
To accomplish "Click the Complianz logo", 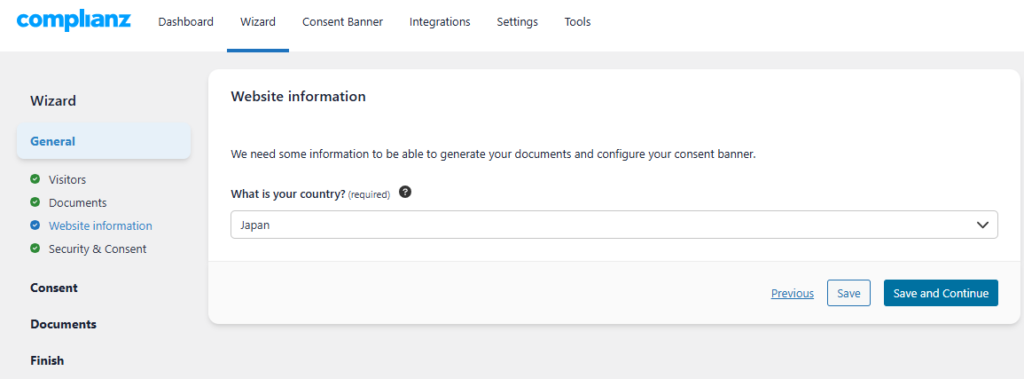I will [x=73, y=20].
